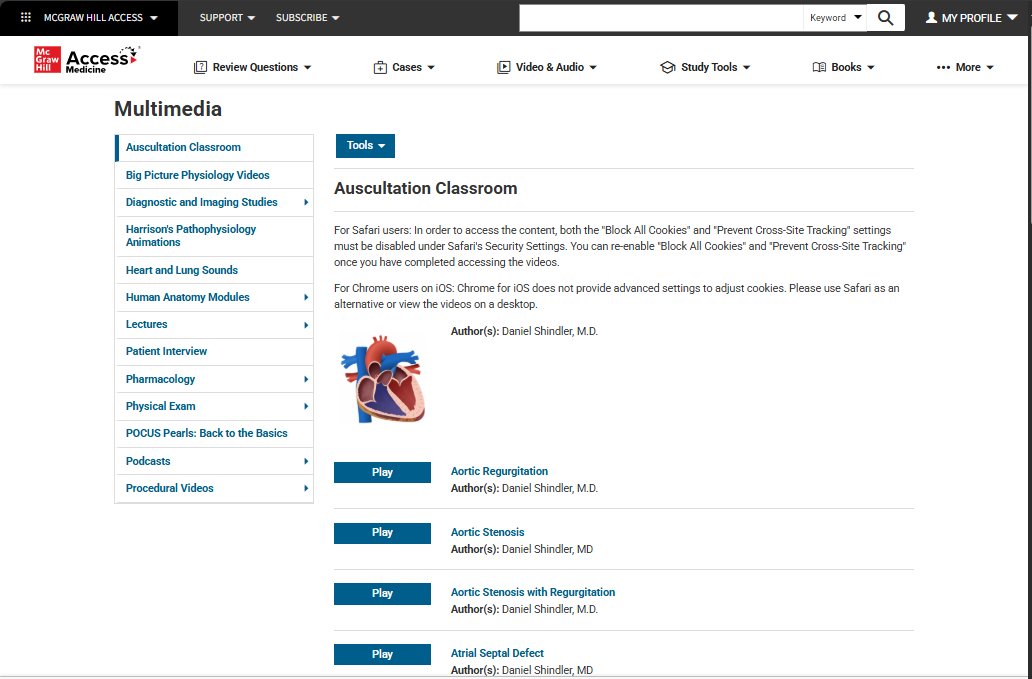Expand the Podcasts submenu arrow
Screen dimensions: 1032x679
[x=305, y=461]
